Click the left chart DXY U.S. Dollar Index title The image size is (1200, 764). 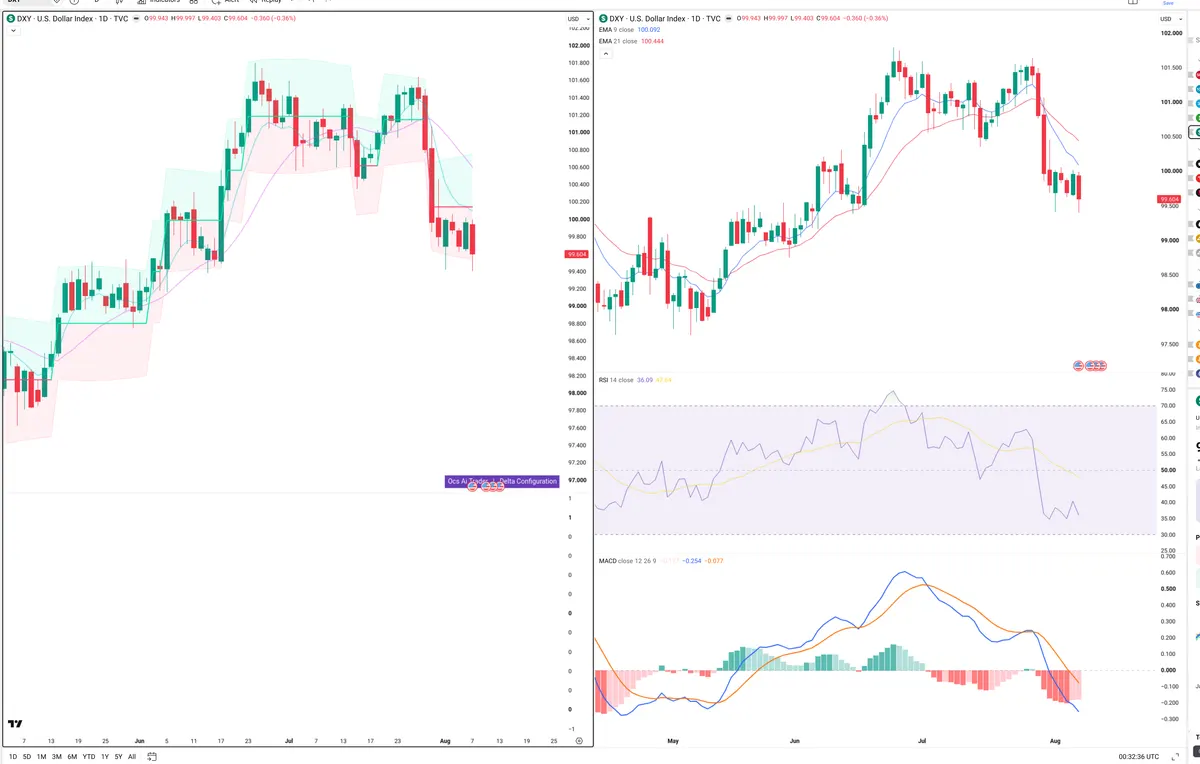tap(72, 19)
